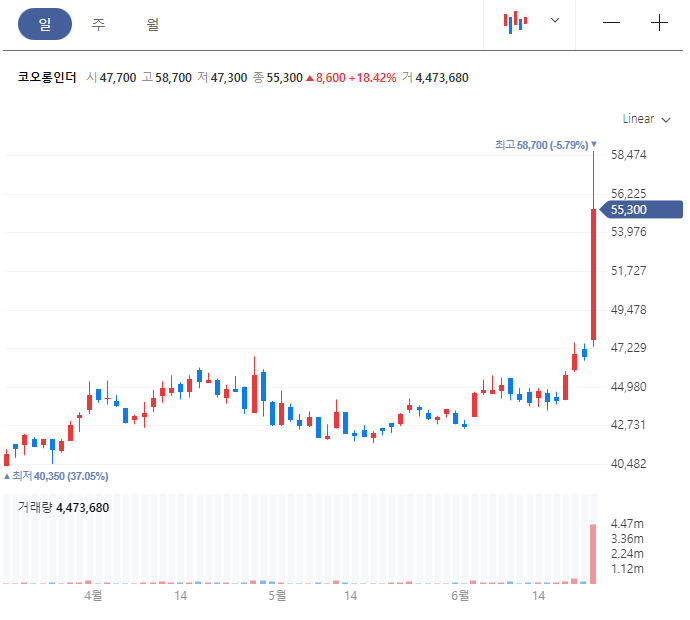Switch to the 월 (monthly) chart tab
690x620 pixels.
tap(152, 24)
